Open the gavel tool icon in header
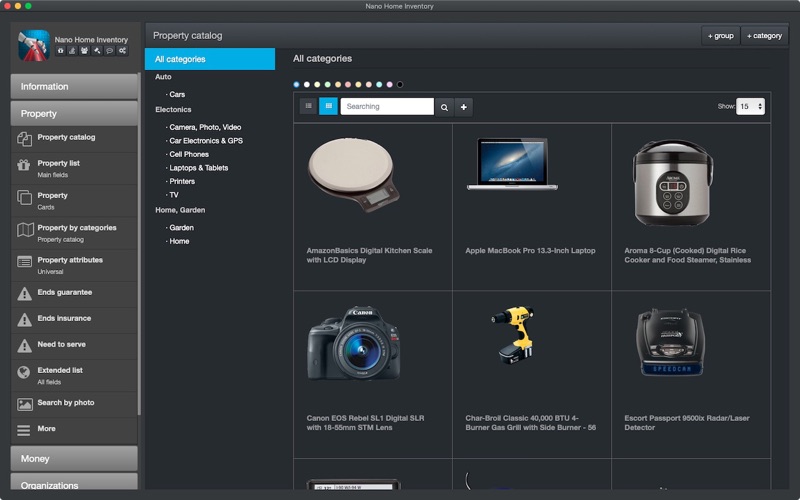This screenshot has height=500, width=800. click(x=97, y=51)
